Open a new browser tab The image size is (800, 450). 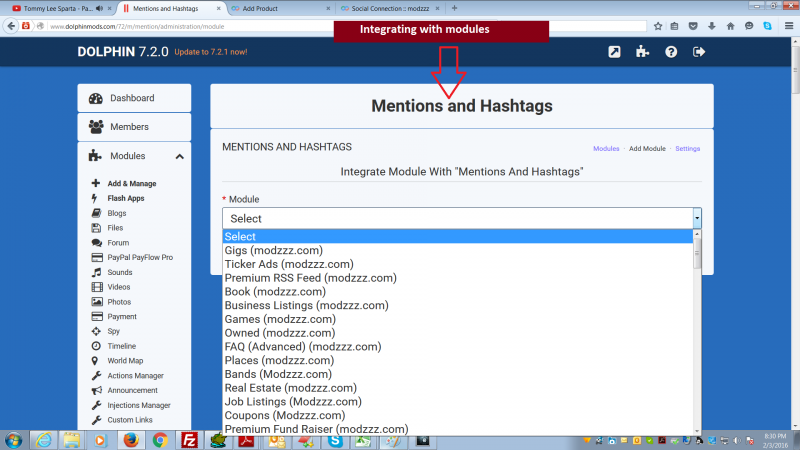(454, 8)
